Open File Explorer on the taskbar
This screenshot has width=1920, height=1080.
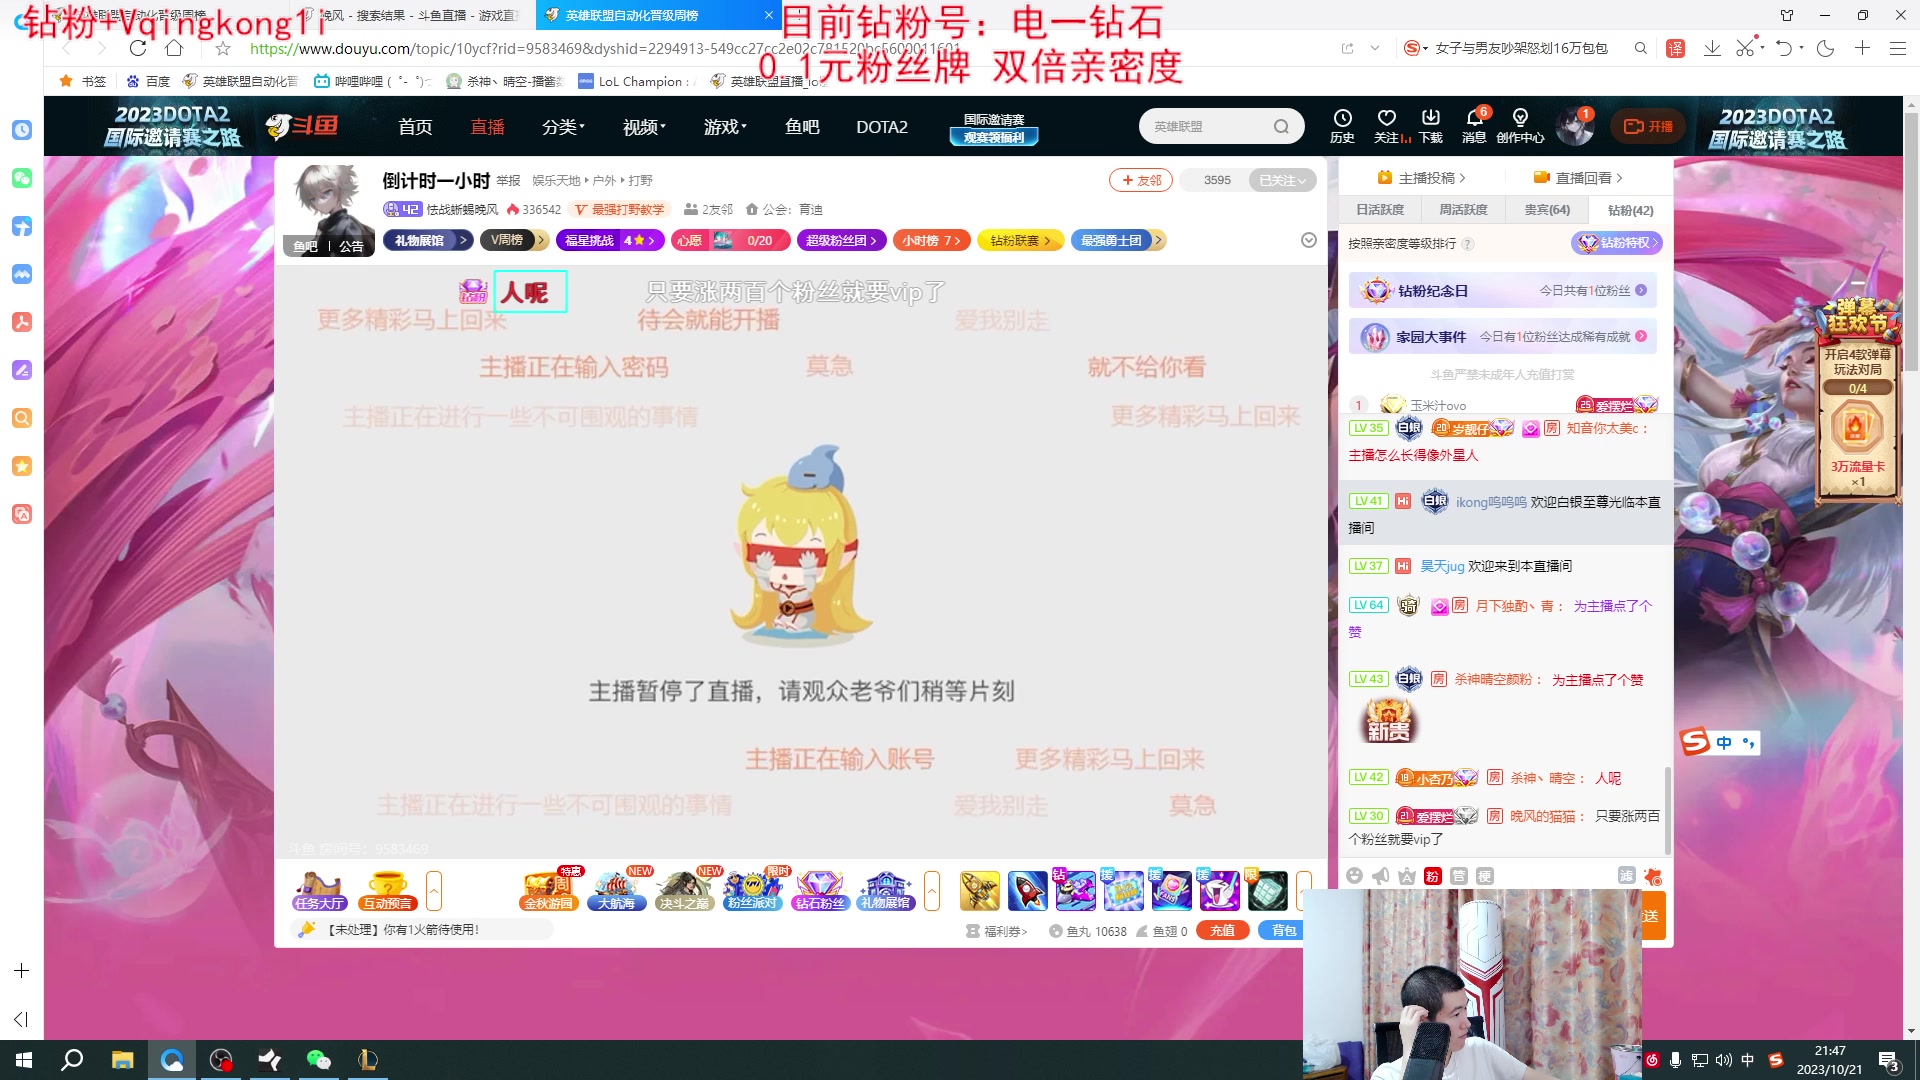click(122, 1060)
